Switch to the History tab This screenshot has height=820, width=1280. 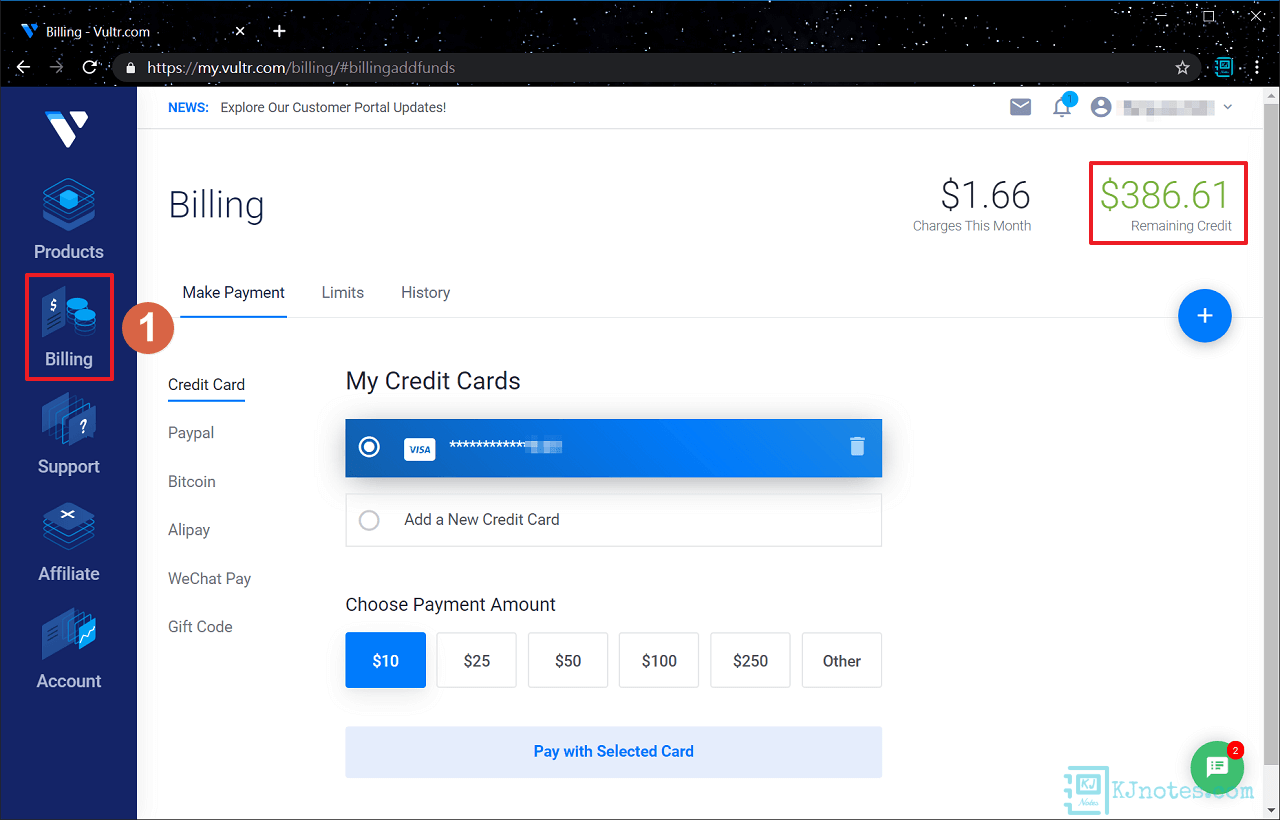pyautogui.click(x=425, y=292)
